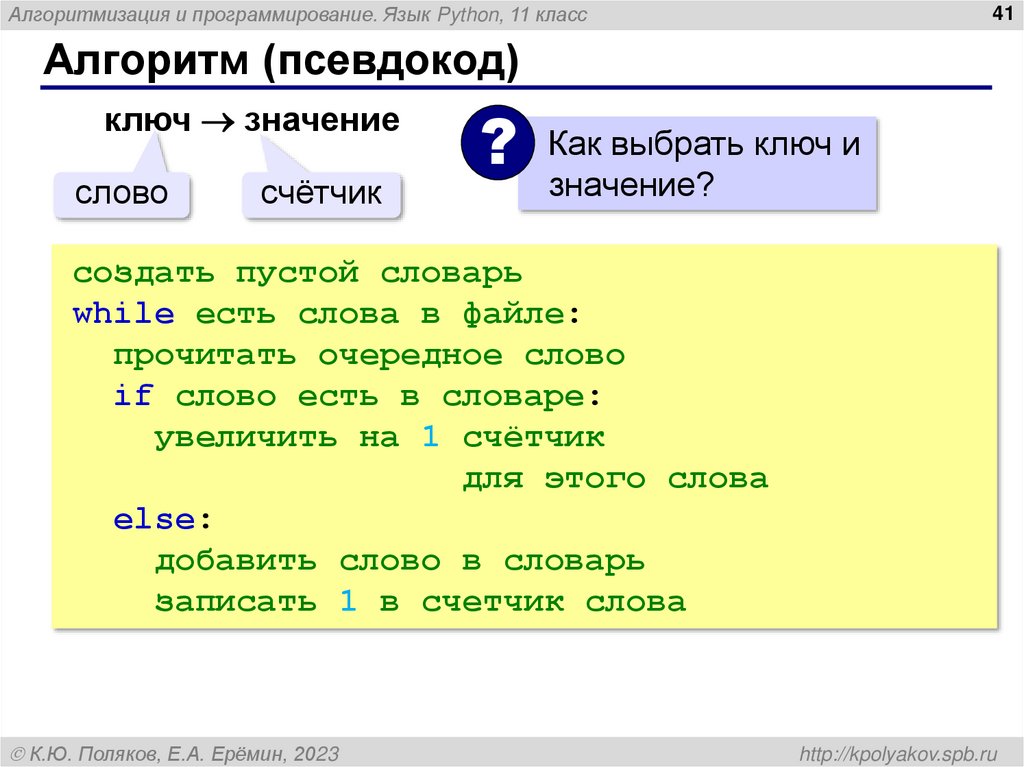
Task: Click the "if" keyword in the pseudocode
Action: [x=133, y=396]
